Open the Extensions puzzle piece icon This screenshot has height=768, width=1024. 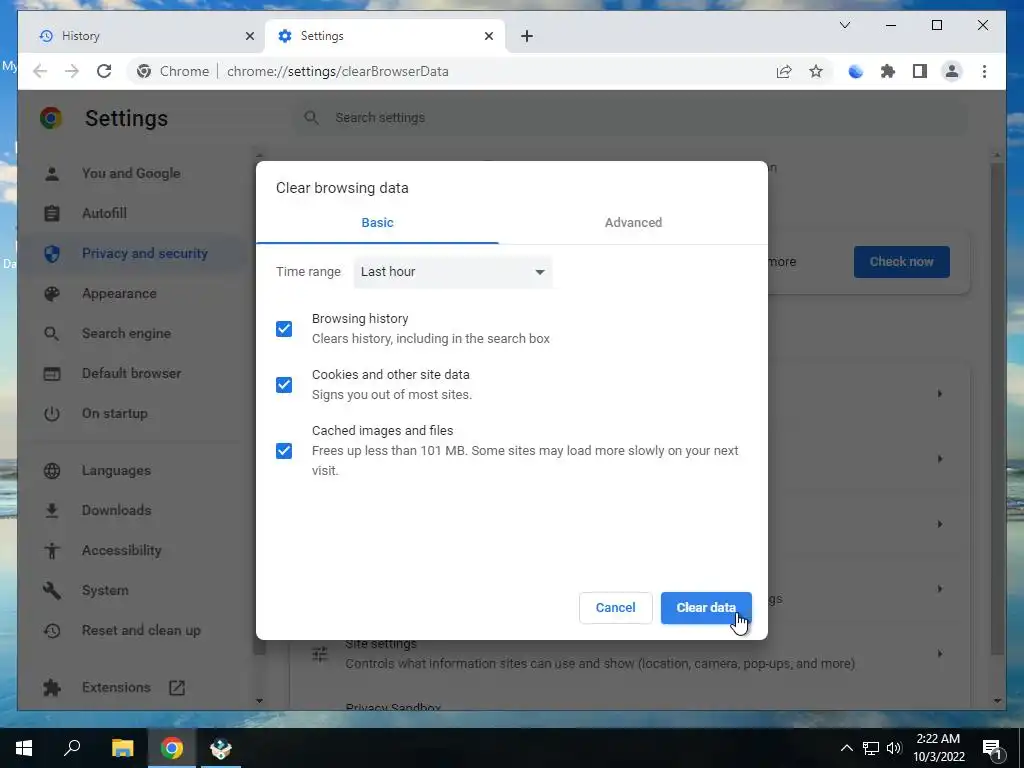888,71
